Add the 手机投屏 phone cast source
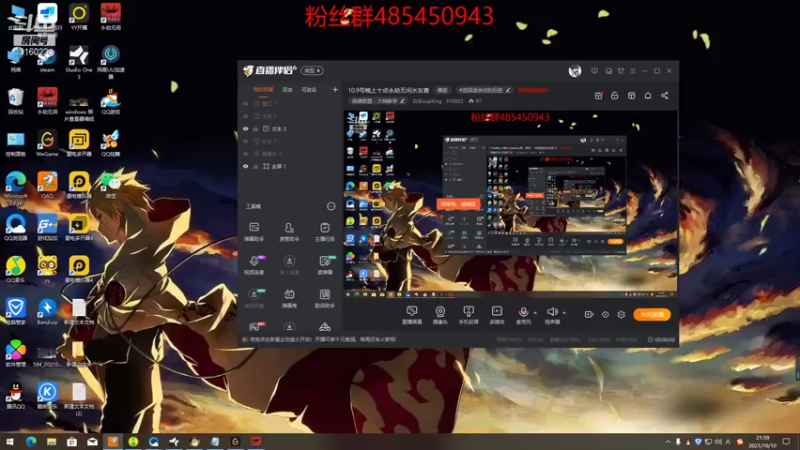 click(468, 315)
